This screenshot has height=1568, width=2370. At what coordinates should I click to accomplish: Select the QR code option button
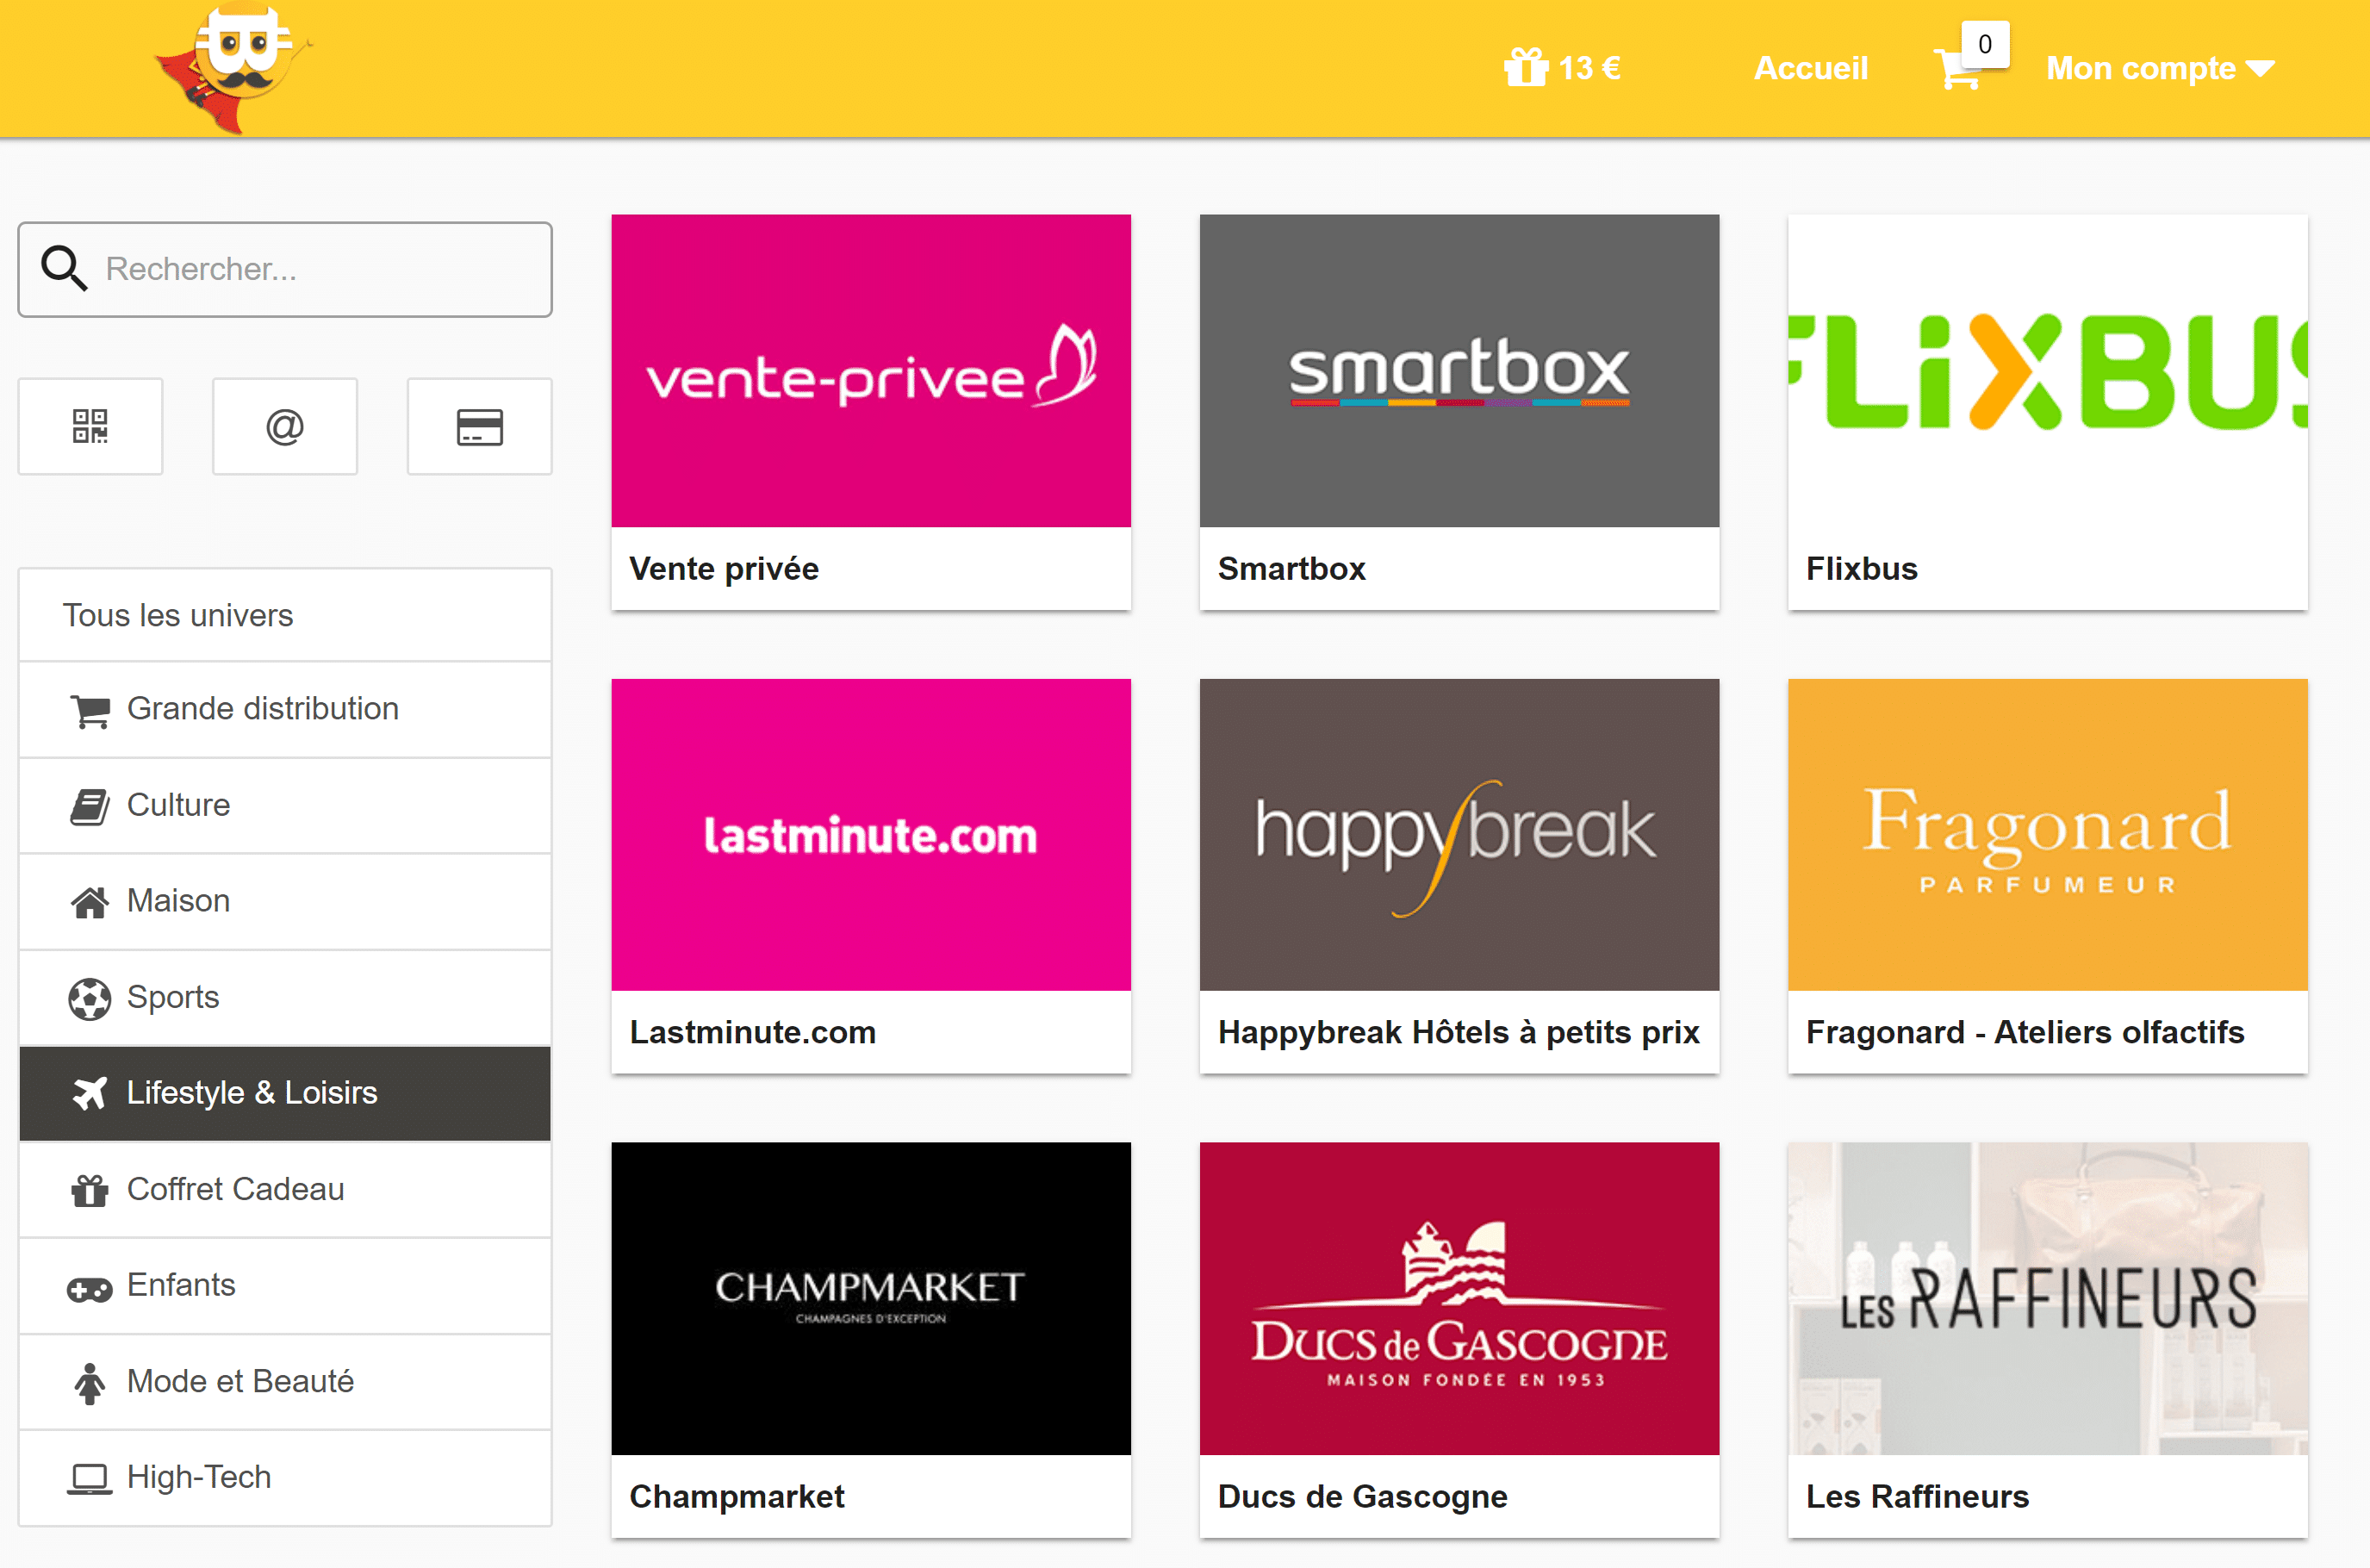90,426
